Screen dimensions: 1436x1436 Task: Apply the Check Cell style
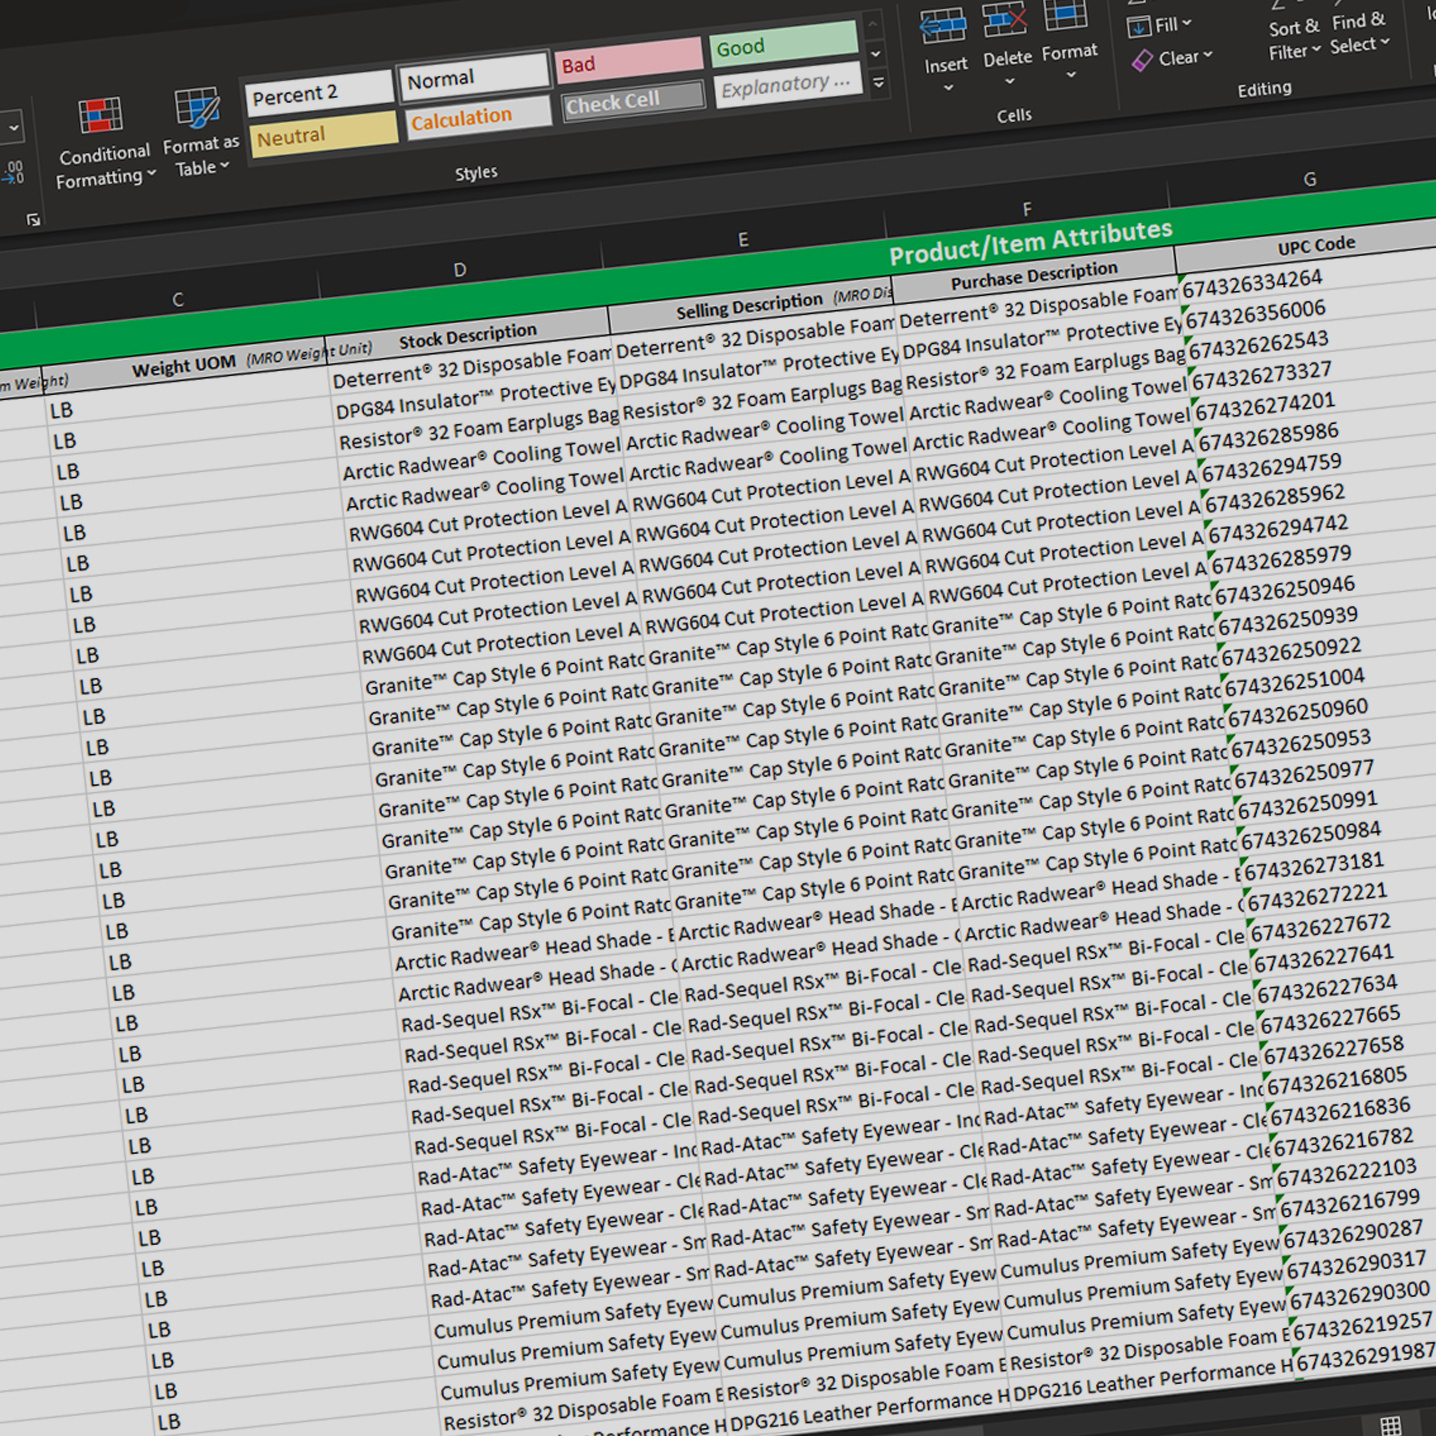pyautogui.click(x=632, y=100)
